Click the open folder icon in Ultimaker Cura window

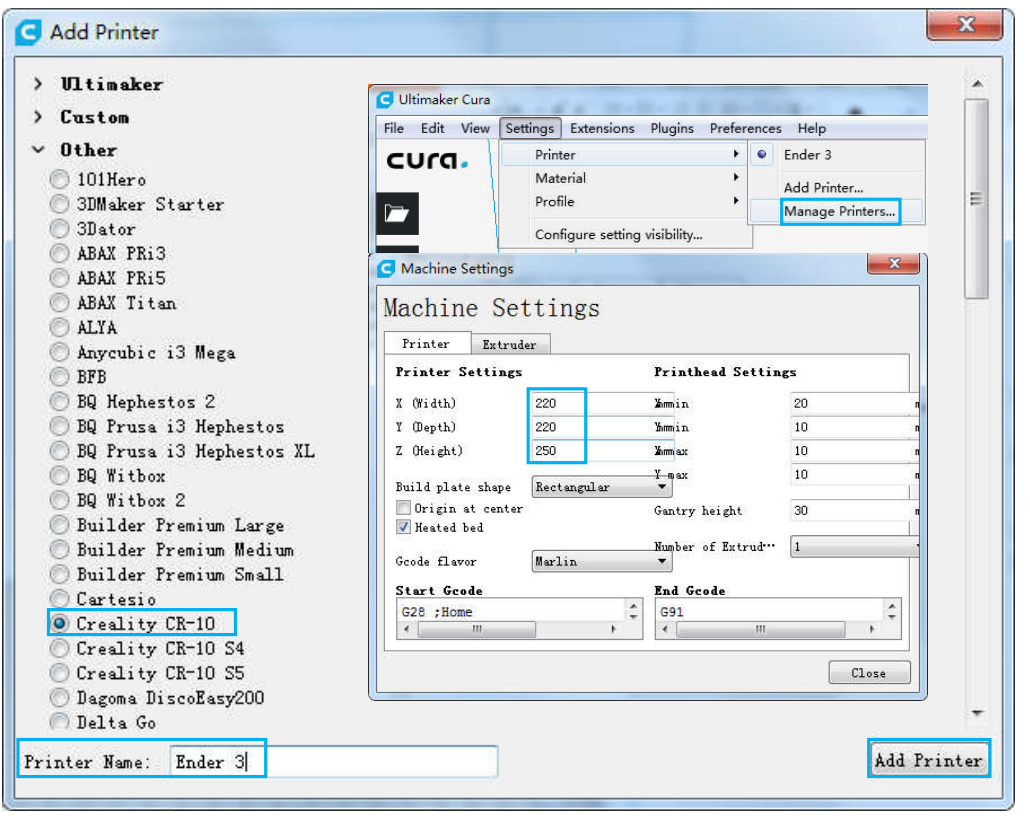pyautogui.click(x=397, y=213)
